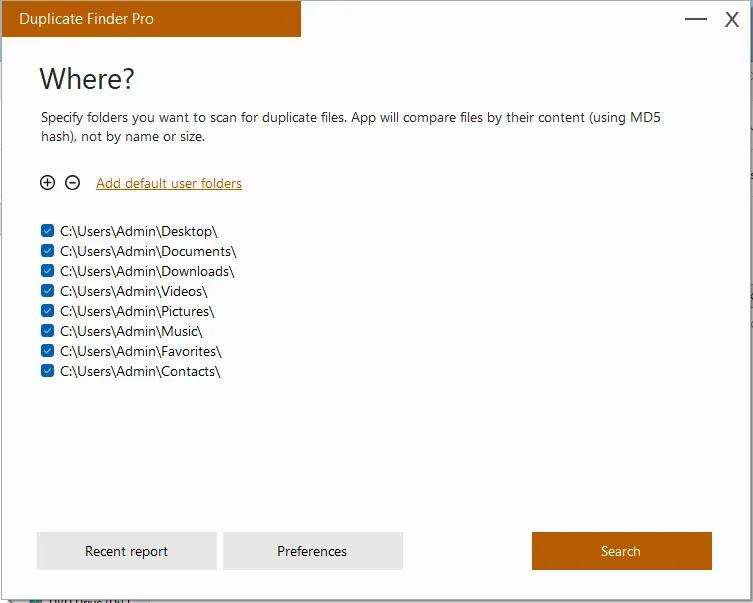Select the C:\Users\Admin\Desktop\ path text
The width and height of the screenshot is (753, 603).
click(139, 231)
